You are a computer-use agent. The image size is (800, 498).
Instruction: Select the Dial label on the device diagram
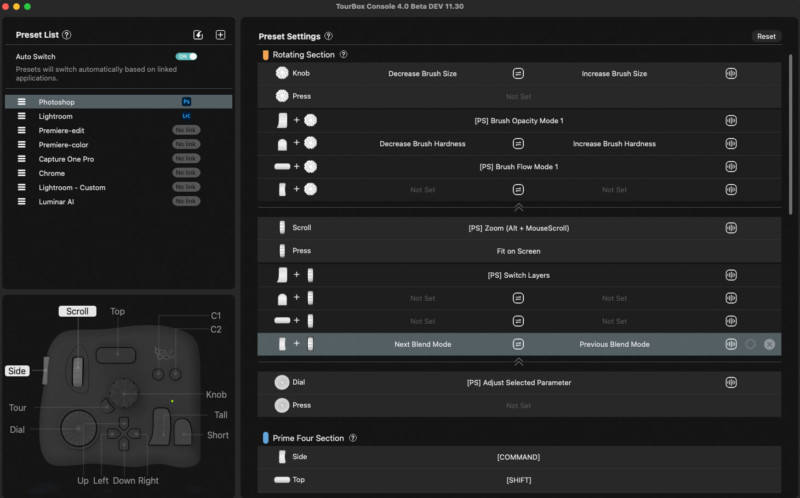[x=17, y=430]
